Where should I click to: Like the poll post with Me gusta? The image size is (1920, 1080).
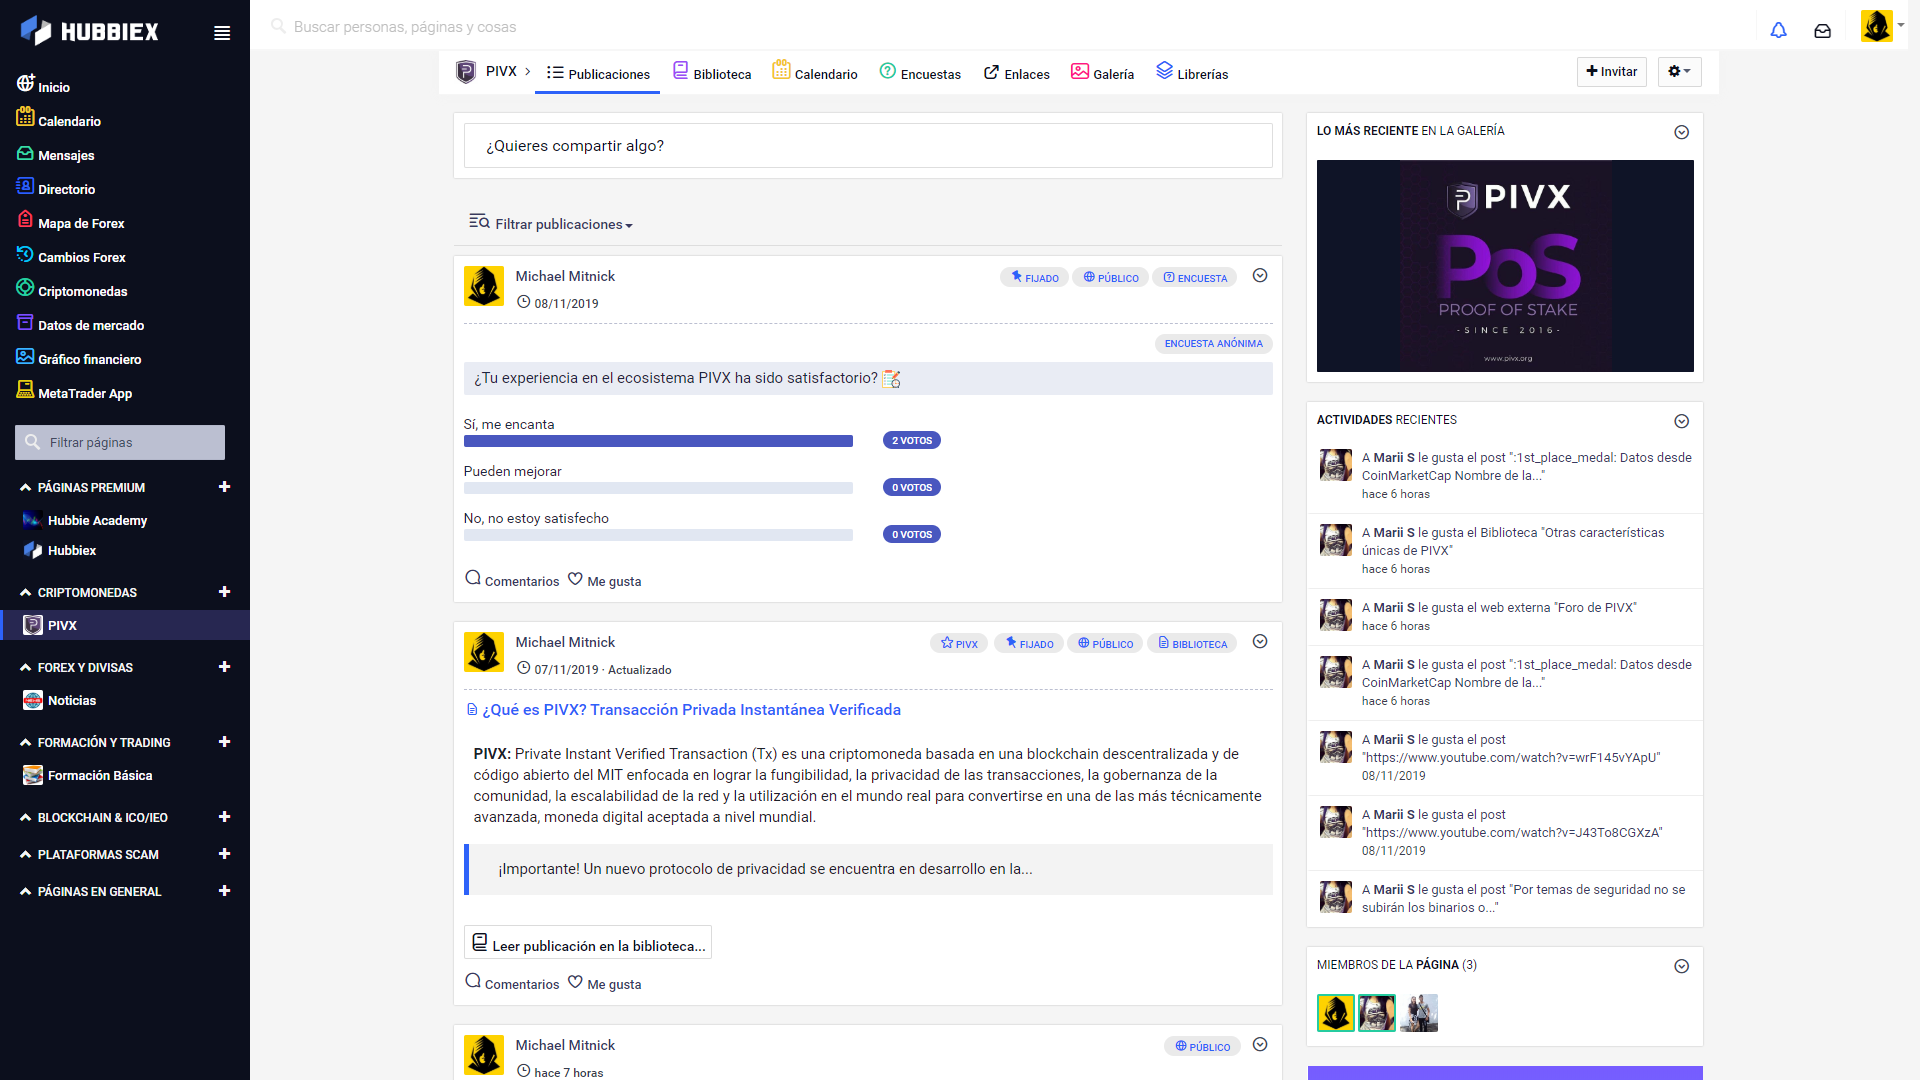[x=605, y=580]
